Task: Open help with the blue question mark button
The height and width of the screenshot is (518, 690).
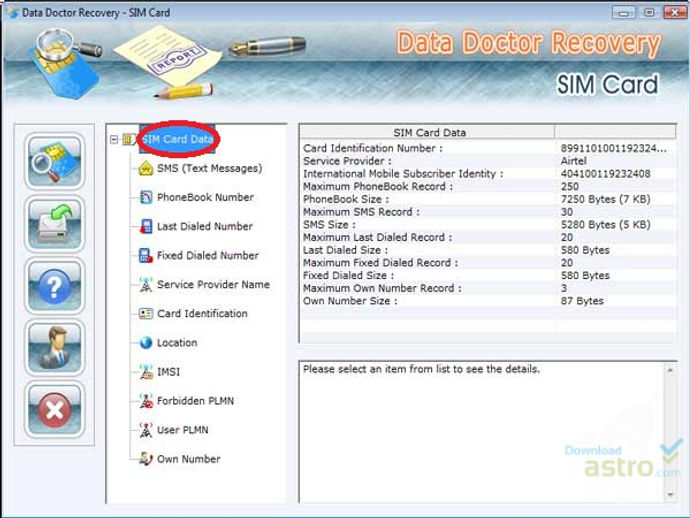Action: (x=55, y=286)
